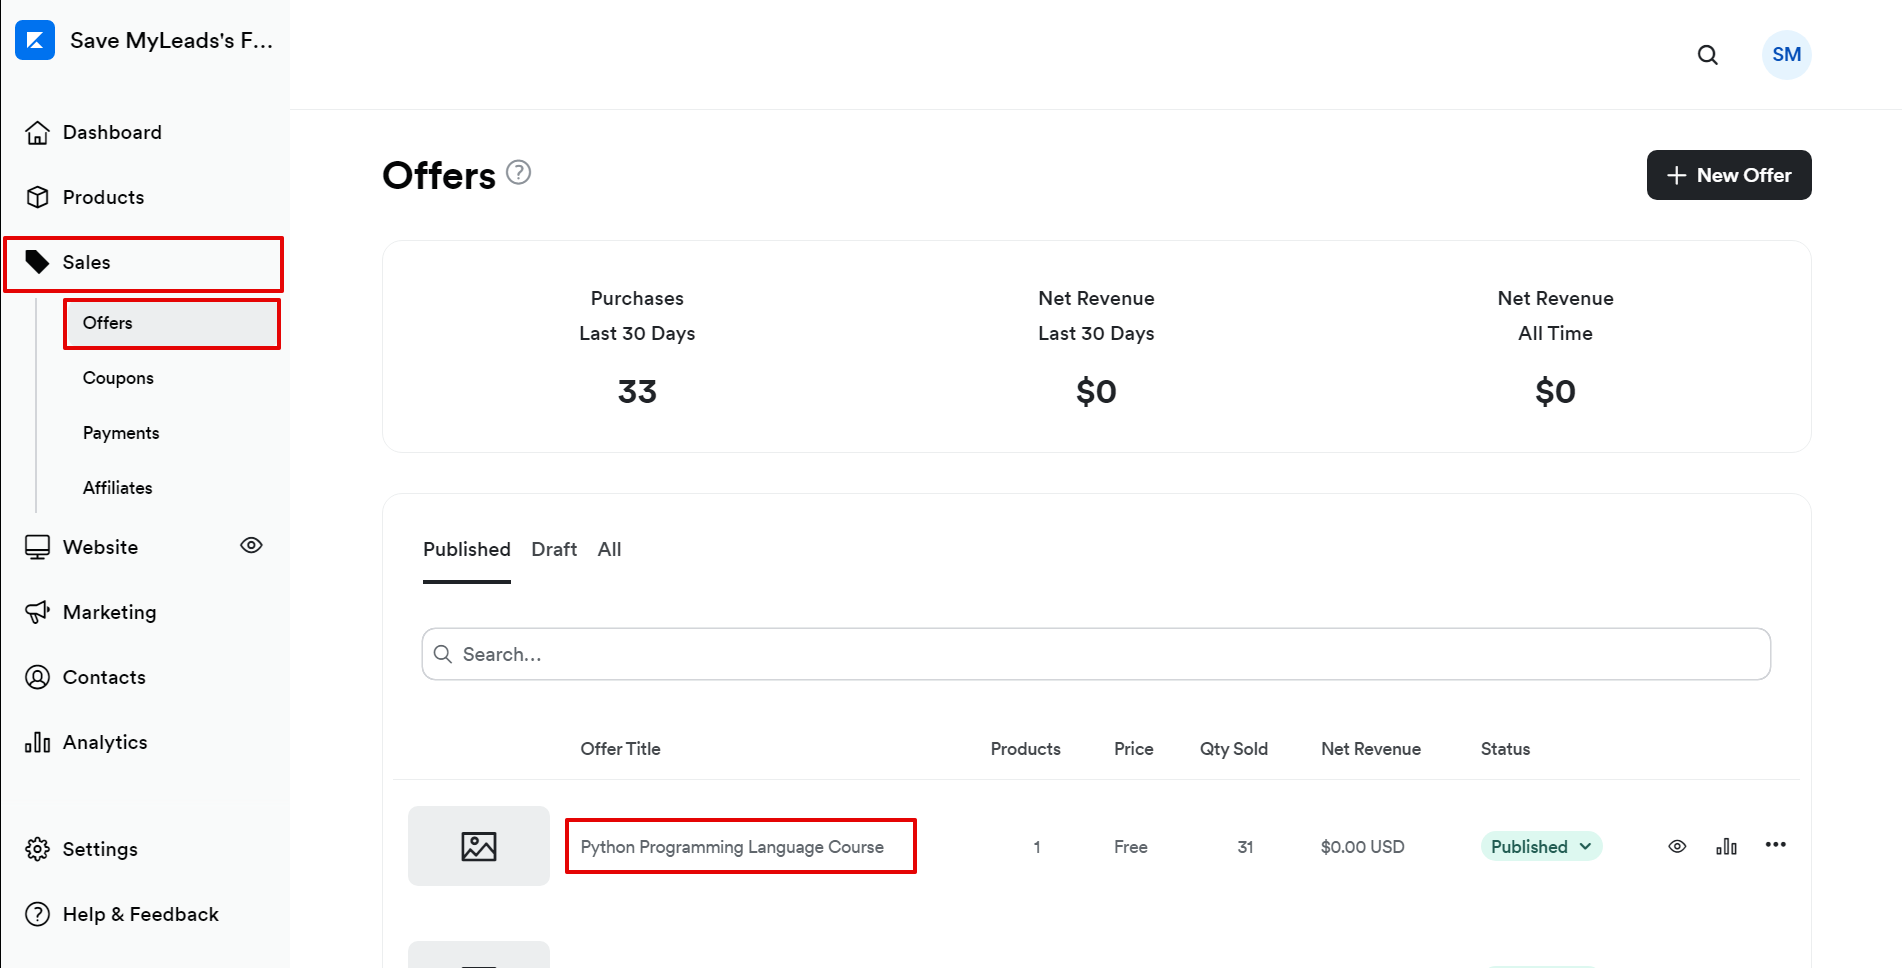Switch to the Draft tab
The width and height of the screenshot is (1902, 968).
tap(554, 549)
